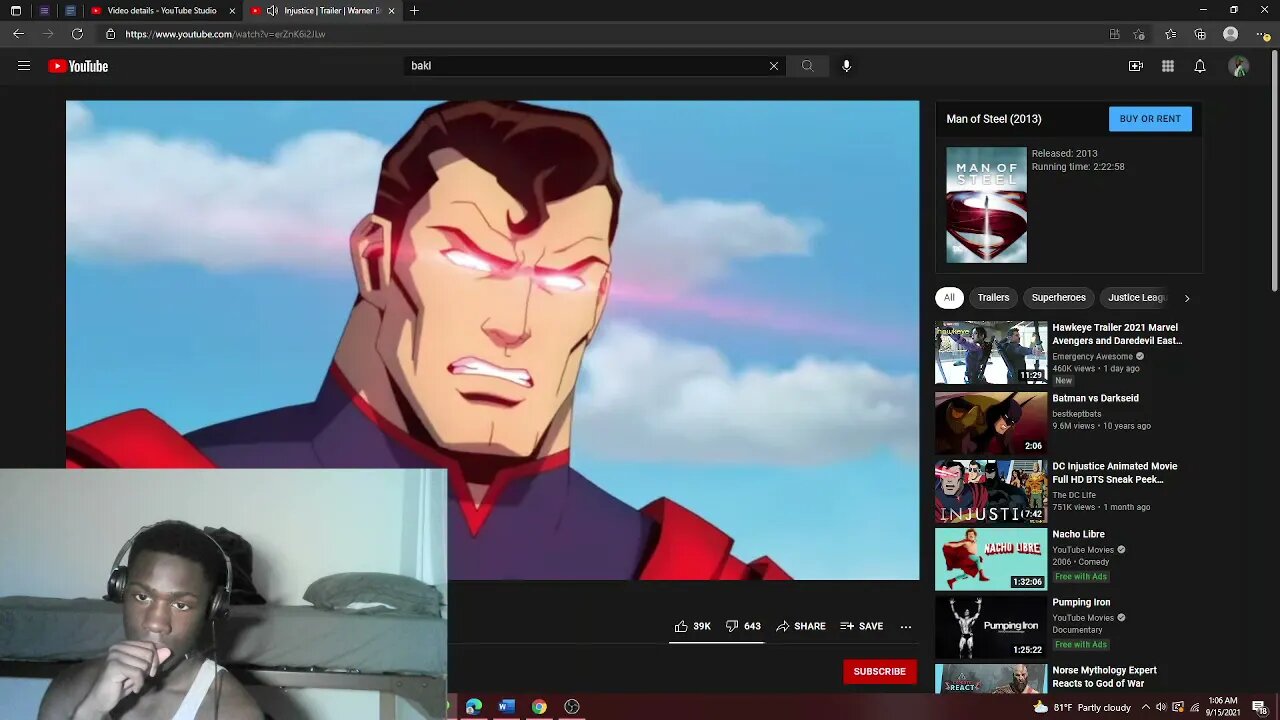Mute the Injustice Trailer tab audio icon
The image size is (1280, 720).
coord(272,11)
